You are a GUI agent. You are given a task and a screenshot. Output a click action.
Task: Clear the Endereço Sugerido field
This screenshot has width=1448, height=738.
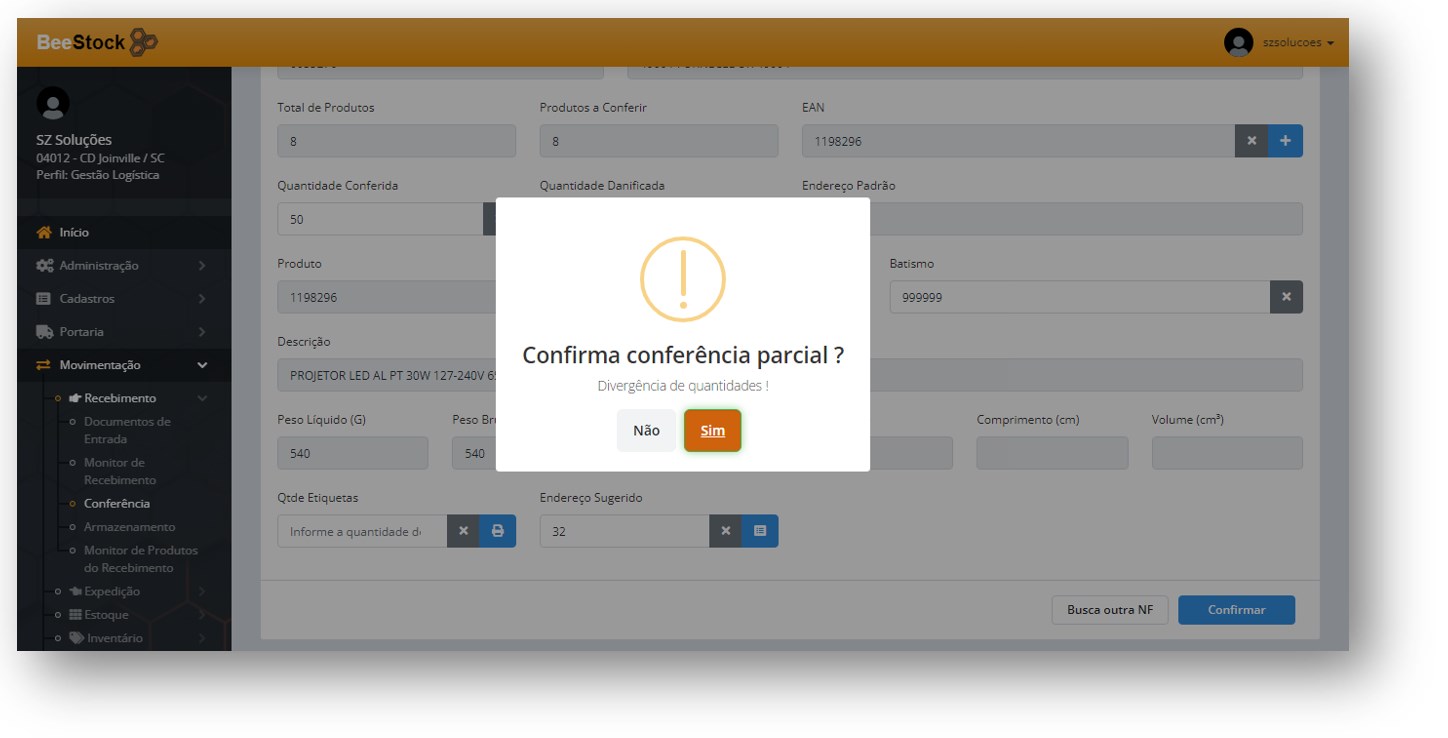(726, 531)
